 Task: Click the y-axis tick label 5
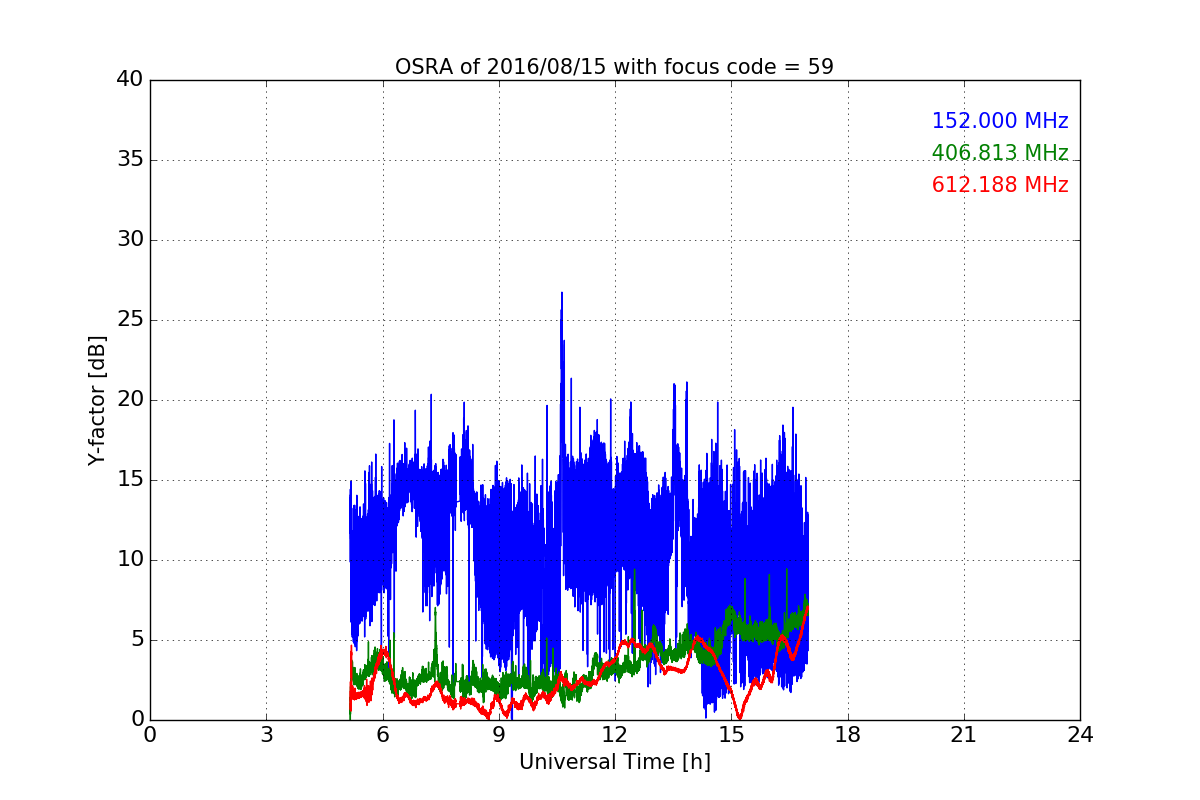136,640
